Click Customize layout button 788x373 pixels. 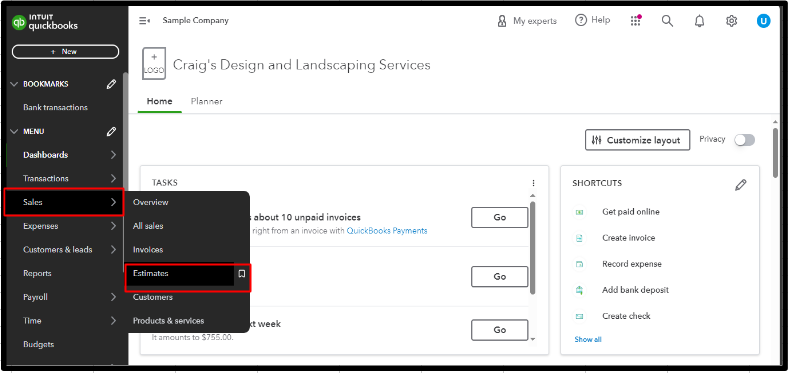pos(637,140)
